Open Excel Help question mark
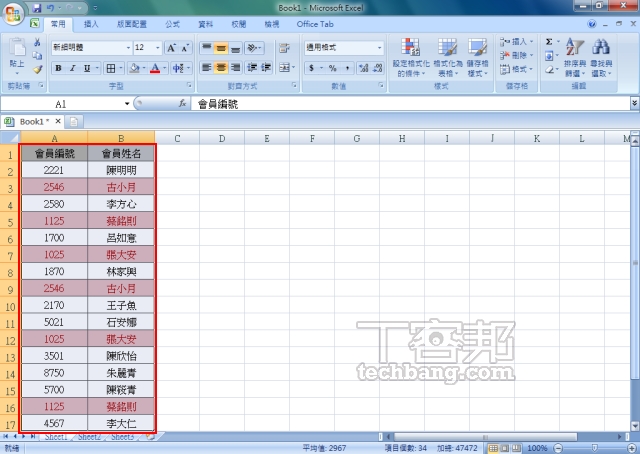 coord(591,24)
